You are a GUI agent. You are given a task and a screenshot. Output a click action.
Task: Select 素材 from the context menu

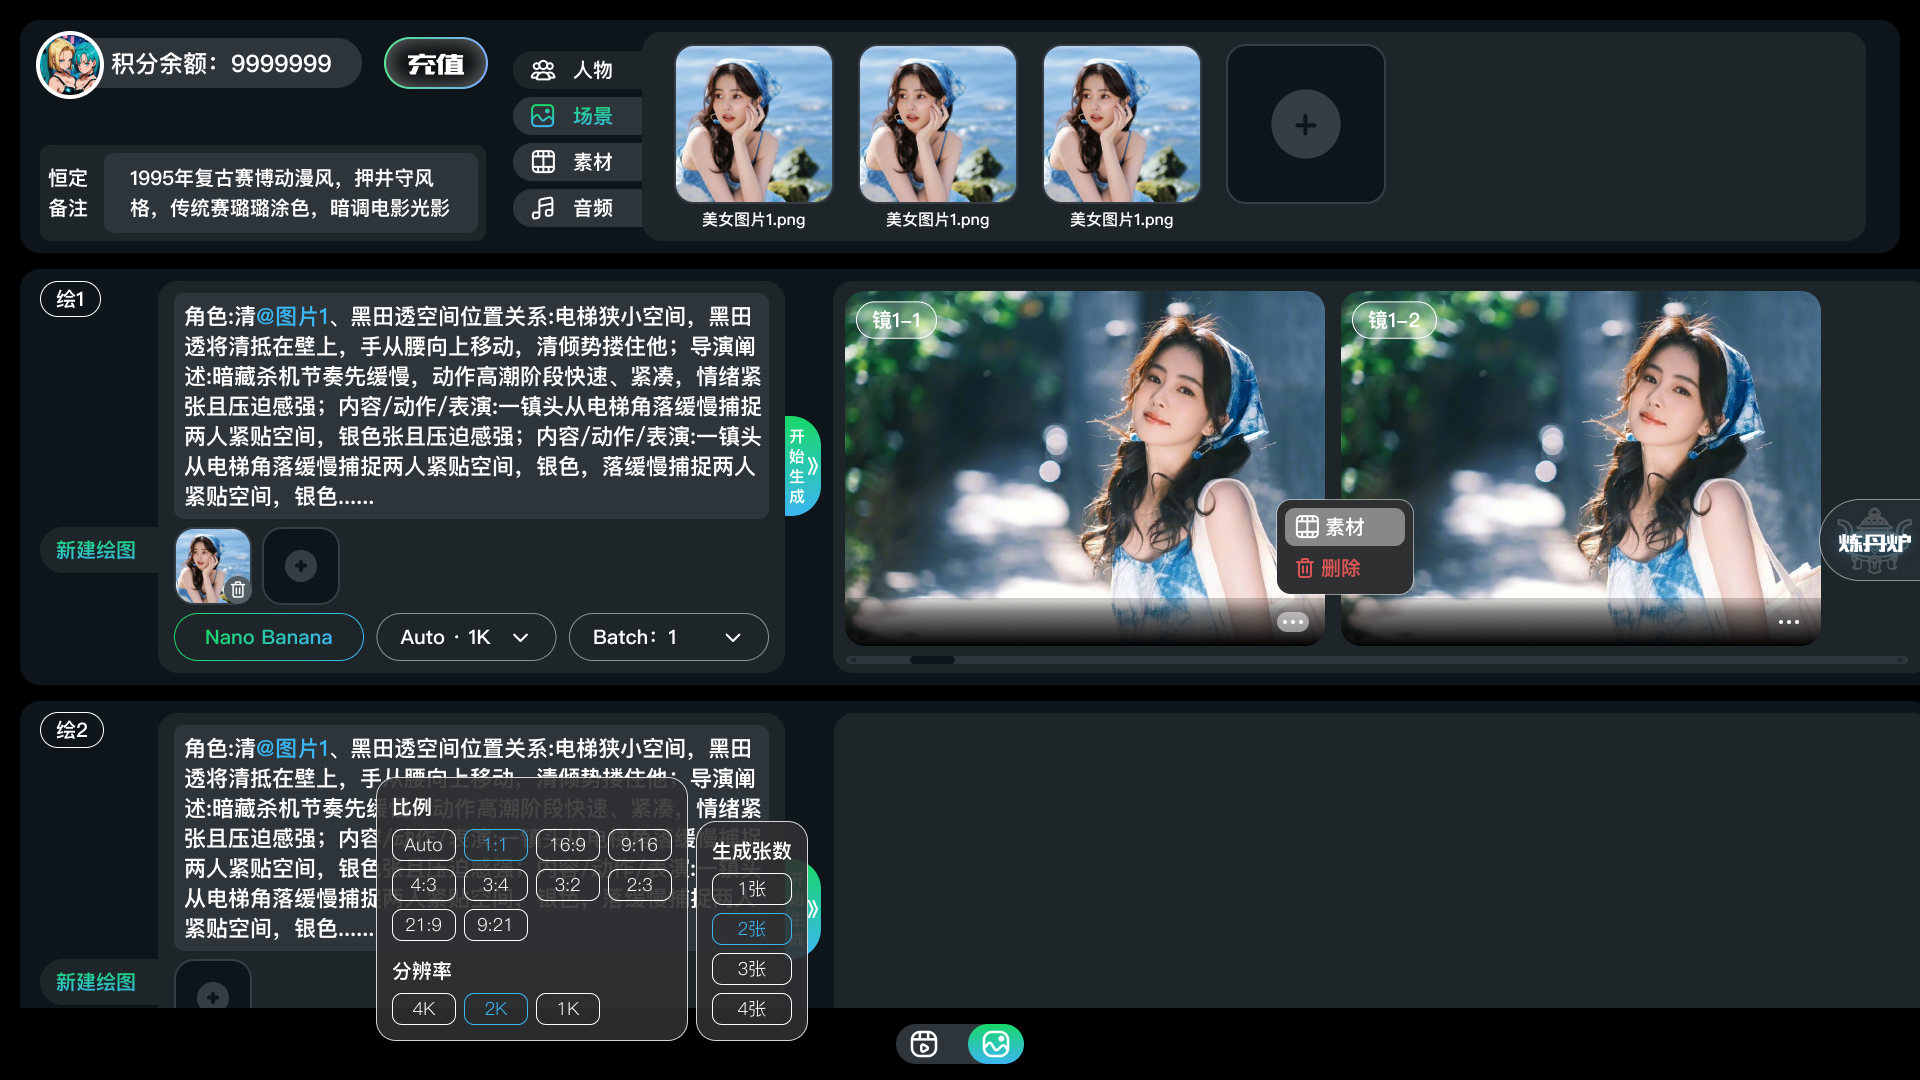[x=1344, y=526]
